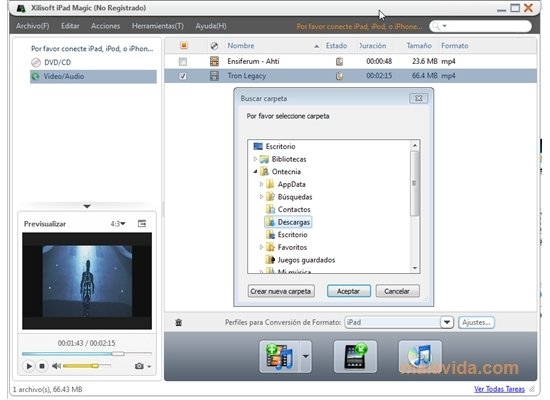Click the Favoritos star folder icon
Image resolution: width=550 pixels, height=400 pixels.
tap(270, 247)
